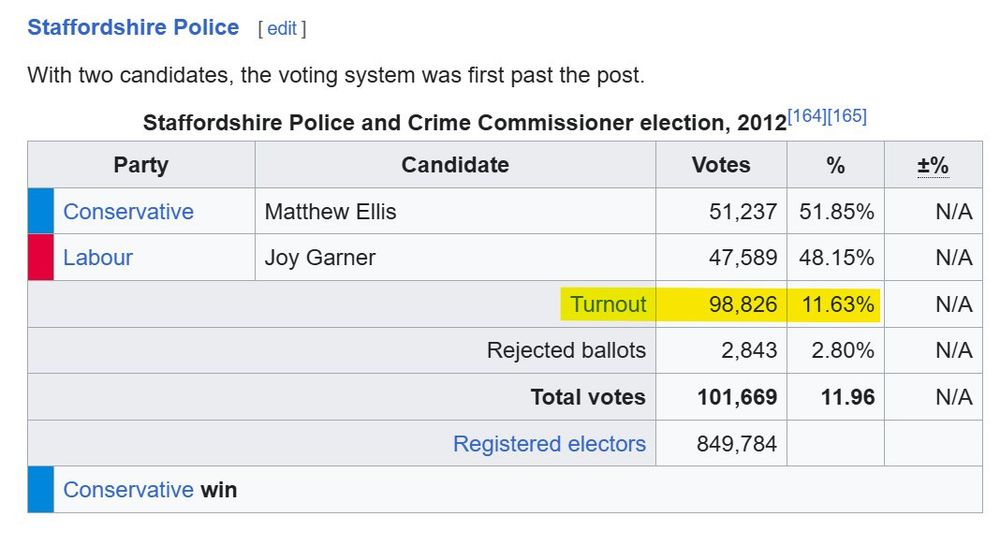Image resolution: width=1000 pixels, height=534 pixels.
Task: Click the blue color swatch beside Matthew Ellis's row
Action: pos(40,212)
